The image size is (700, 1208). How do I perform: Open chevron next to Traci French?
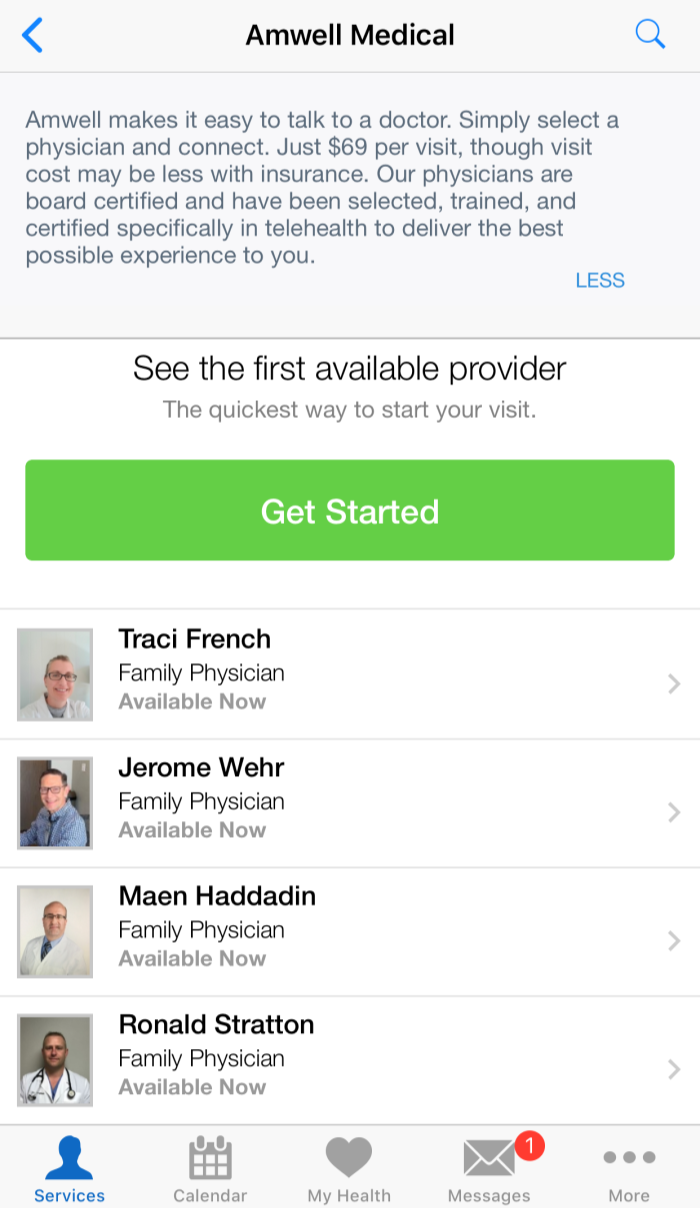click(x=674, y=684)
